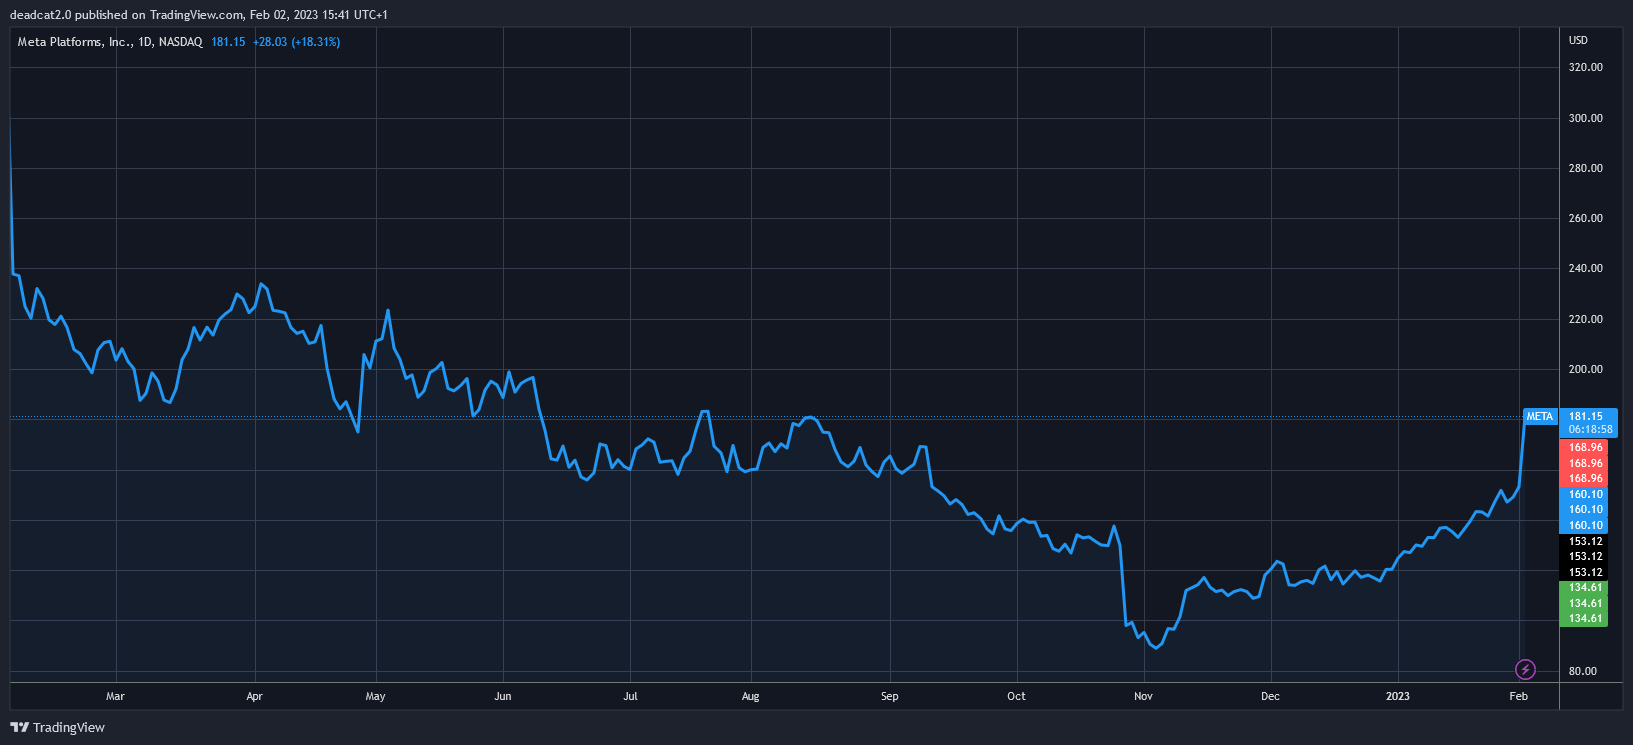The height and width of the screenshot is (745, 1633).
Task: Click the 200.00 price axis label
Action: (1586, 369)
